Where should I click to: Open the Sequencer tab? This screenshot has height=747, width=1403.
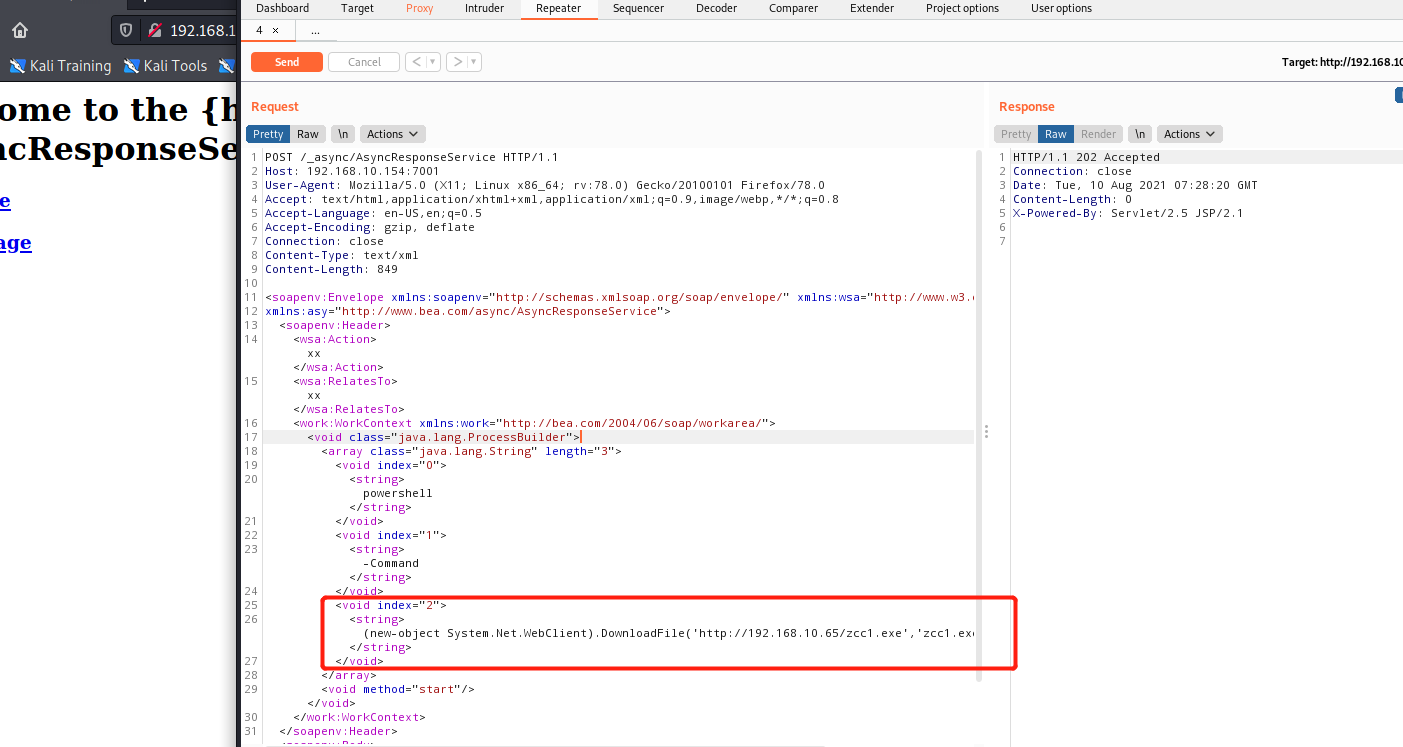[x=638, y=8]
